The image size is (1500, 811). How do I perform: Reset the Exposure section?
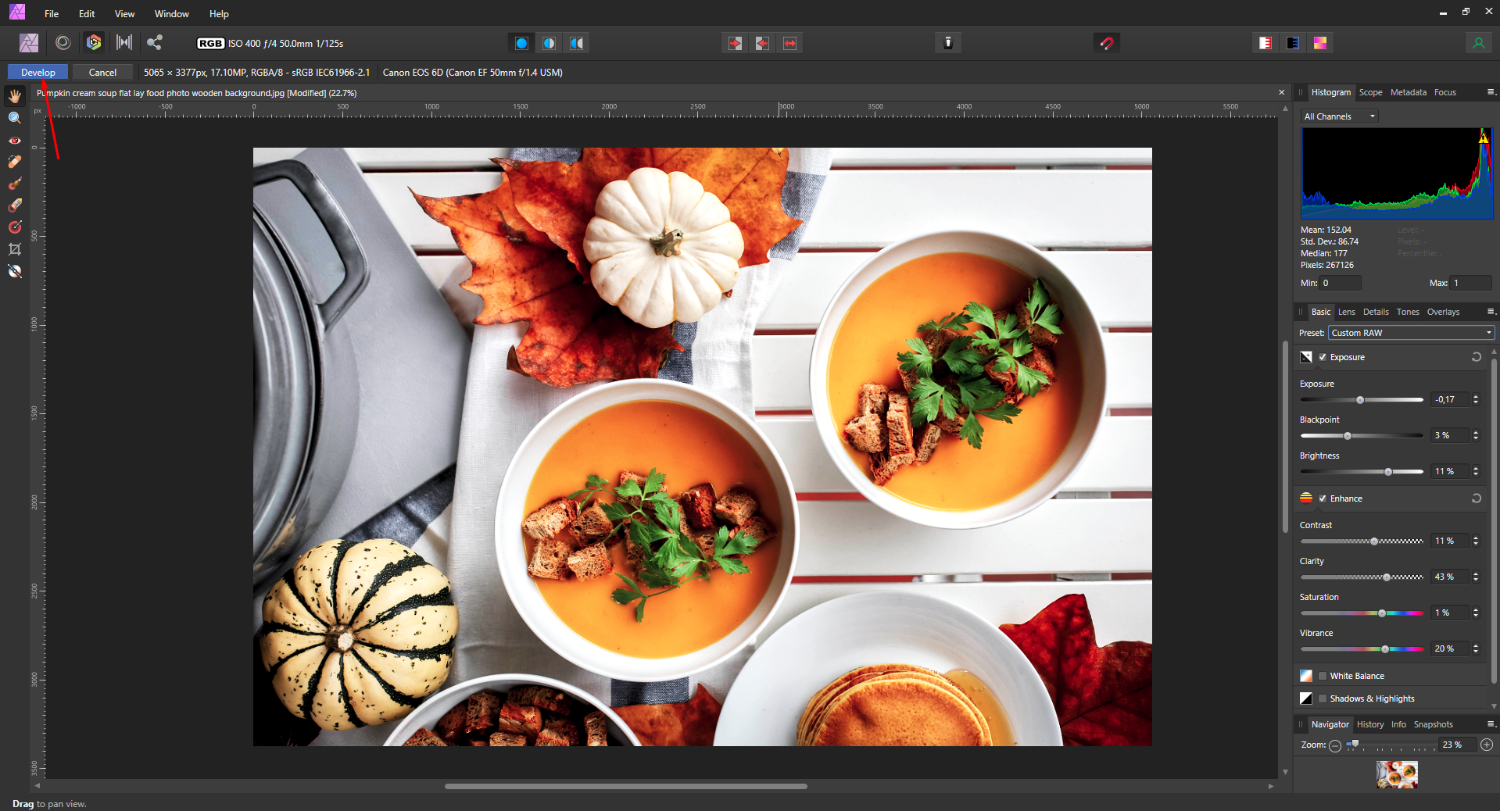click(x=1476, y=357)
